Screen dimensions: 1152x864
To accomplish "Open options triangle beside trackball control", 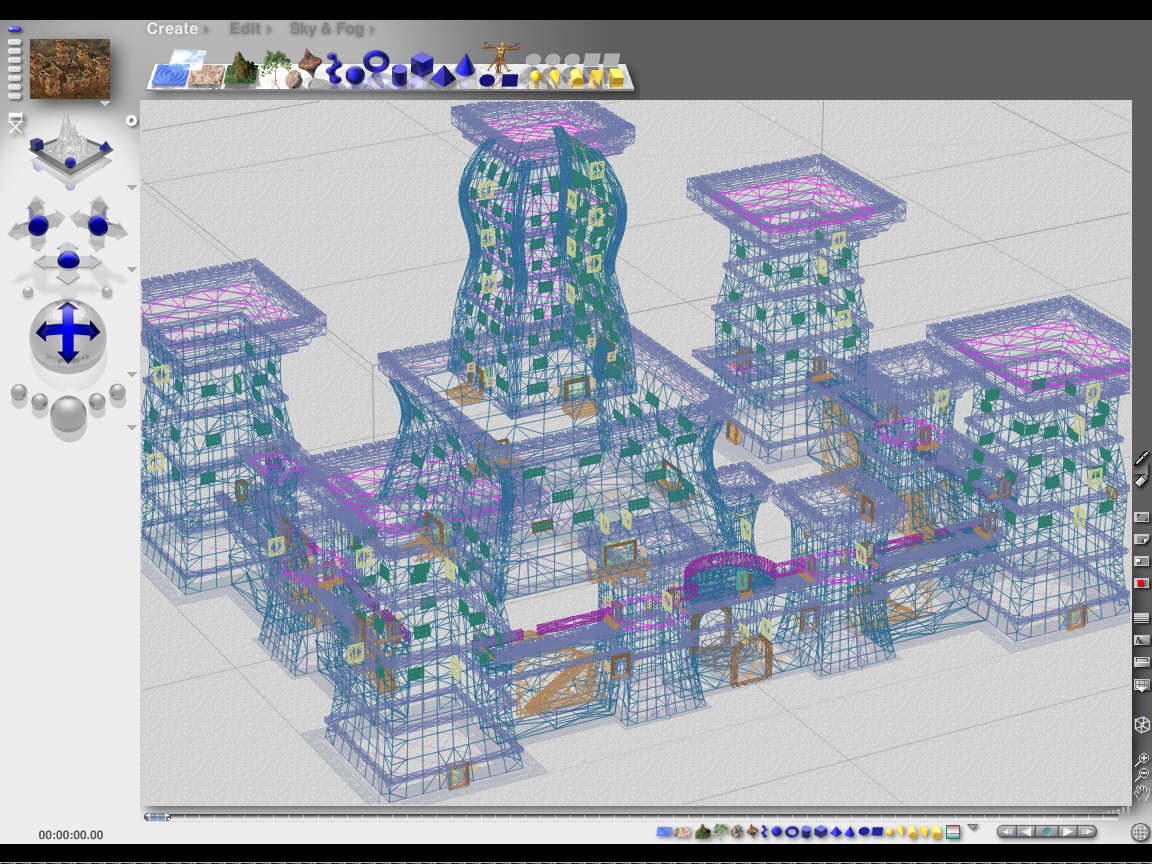I will 131,375.
